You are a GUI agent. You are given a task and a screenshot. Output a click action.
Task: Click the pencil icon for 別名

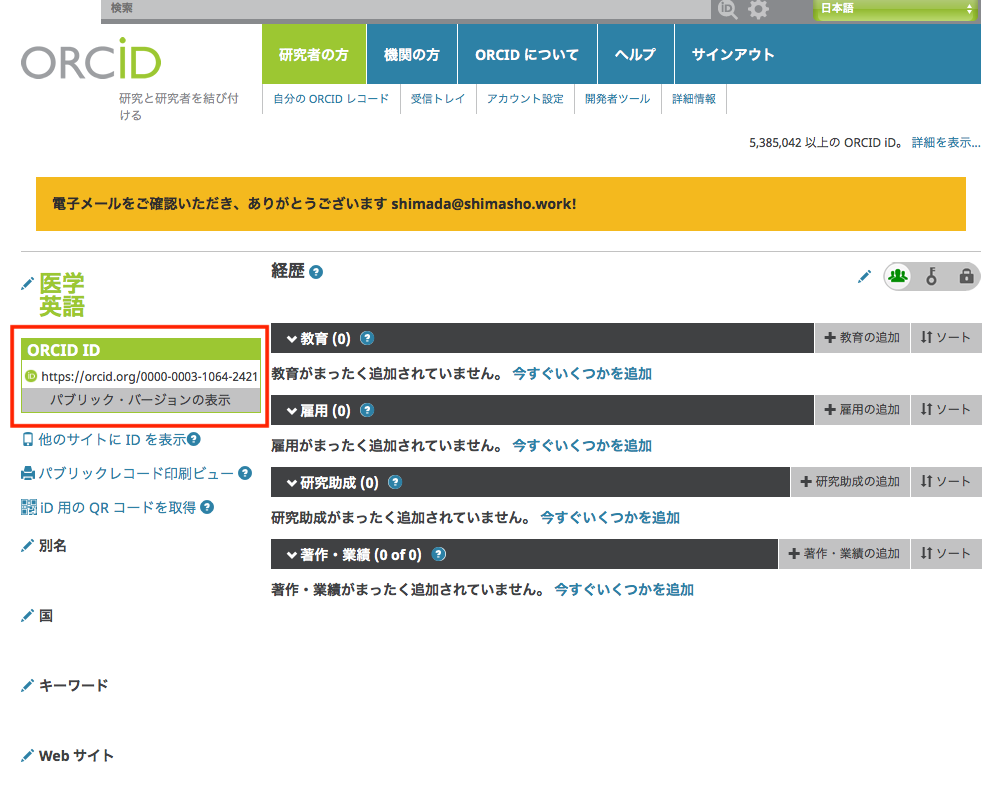(x=27, y=546)
